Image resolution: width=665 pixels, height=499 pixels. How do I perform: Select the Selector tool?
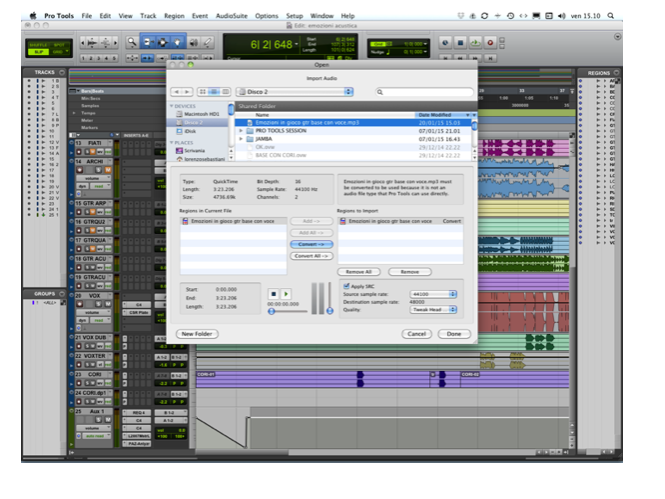tap(163, 42)
